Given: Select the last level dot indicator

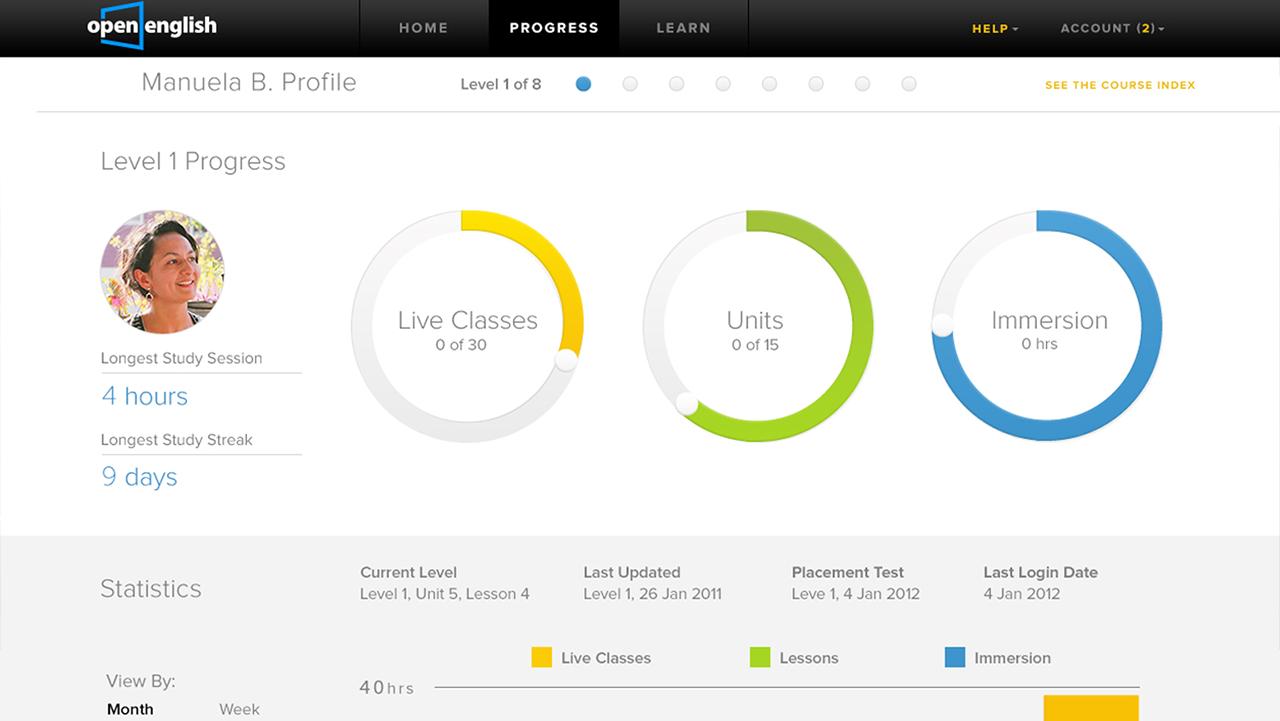Looking at the screenshot, I should click(x=908, y=84).
